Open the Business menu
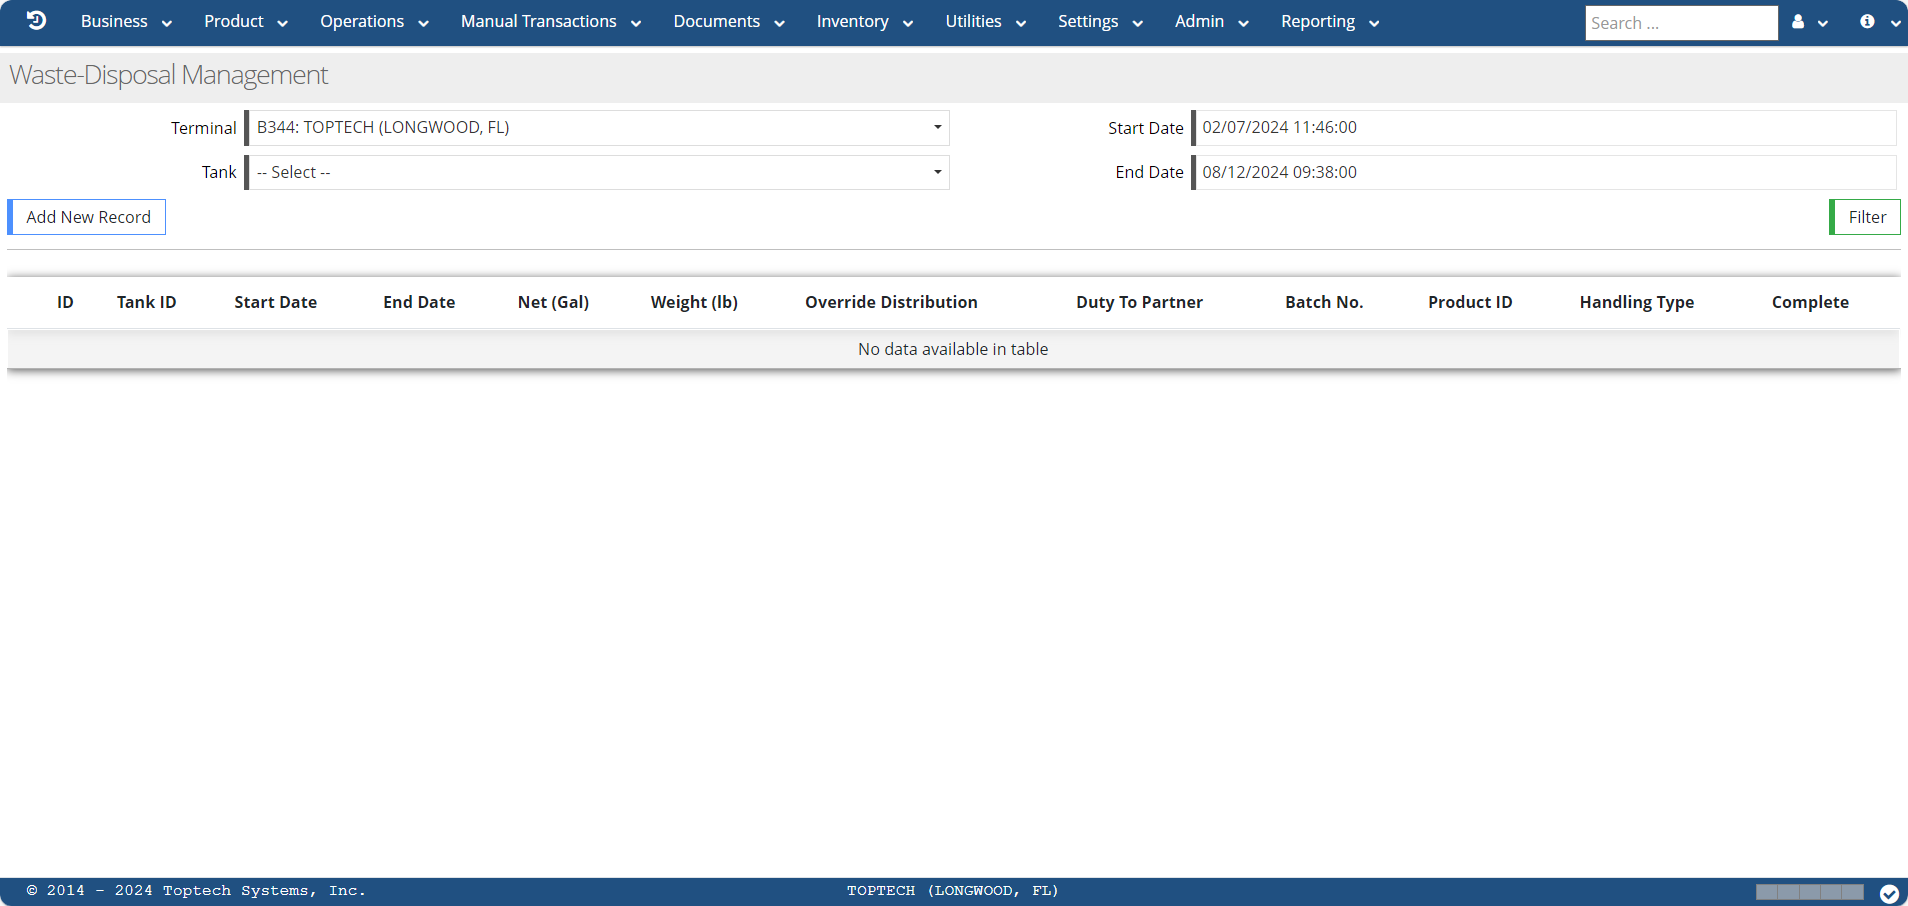1908x906 pixels. [126, 22]
